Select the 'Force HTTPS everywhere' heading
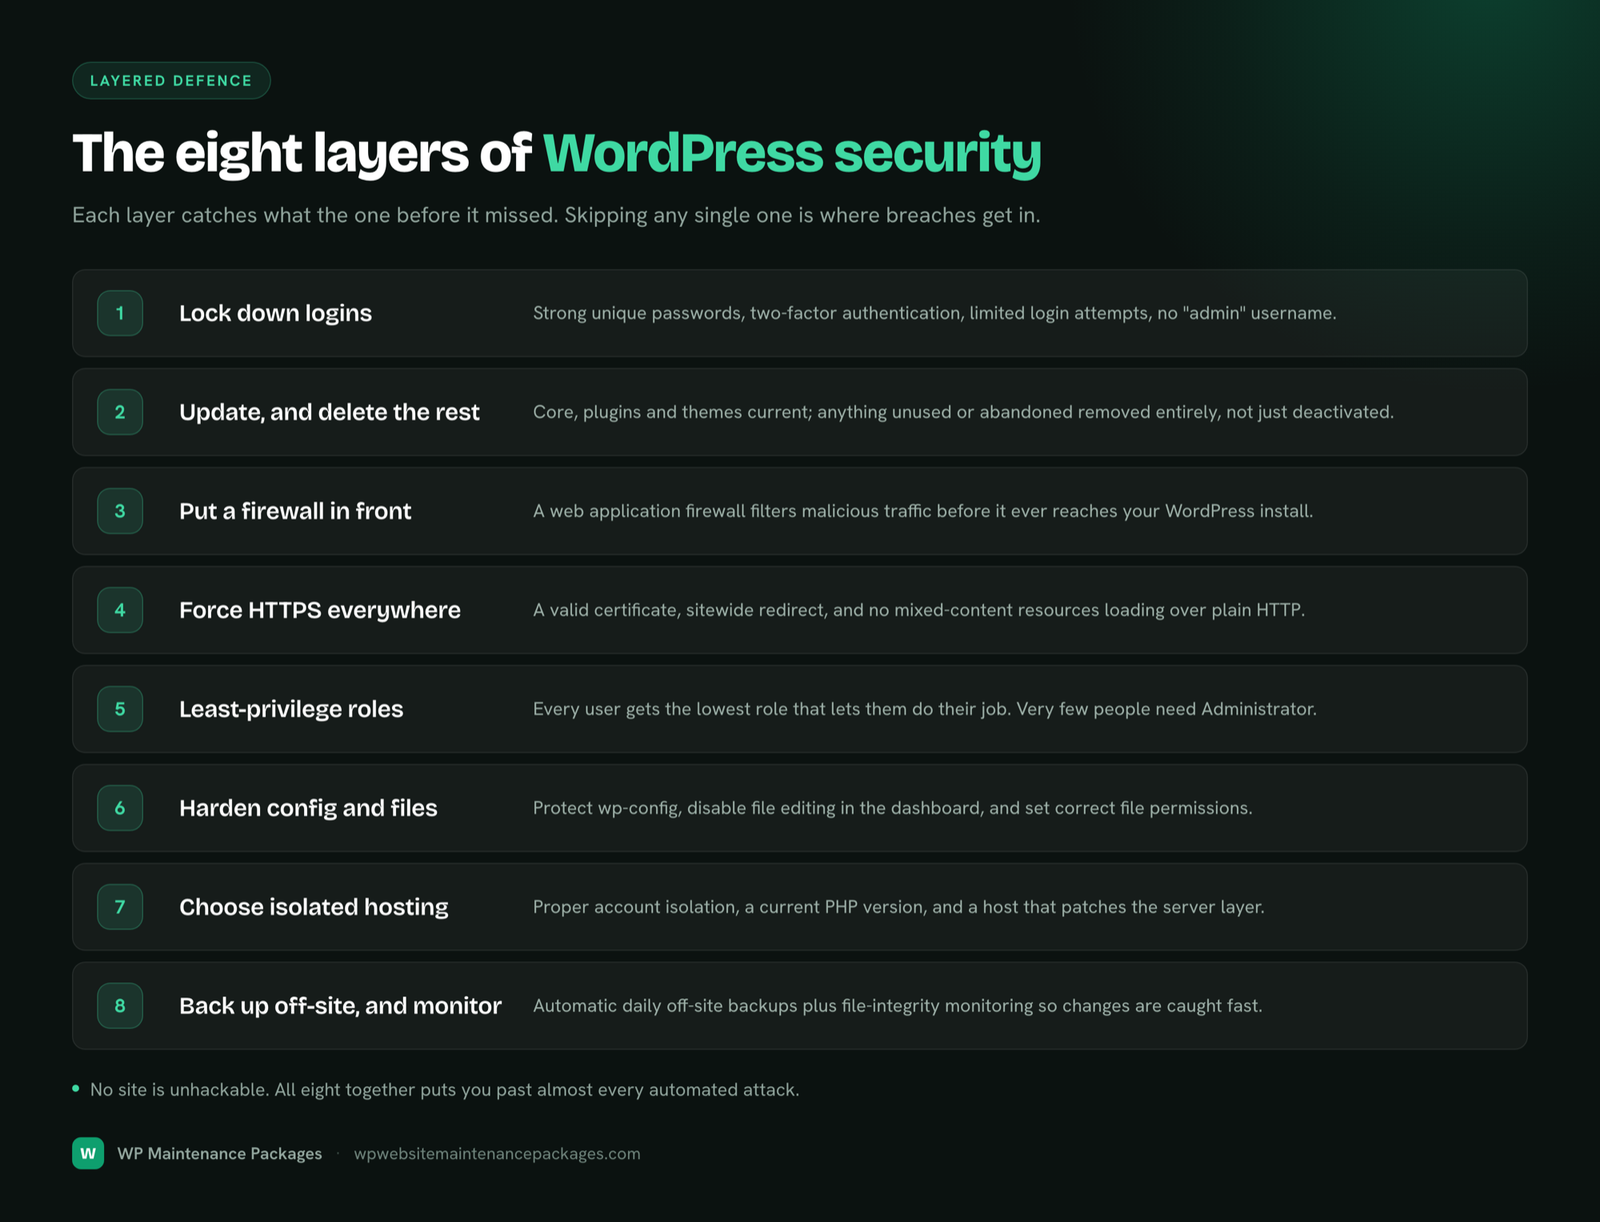This screenshot has height=1222, width=1600. coord(320,610)
